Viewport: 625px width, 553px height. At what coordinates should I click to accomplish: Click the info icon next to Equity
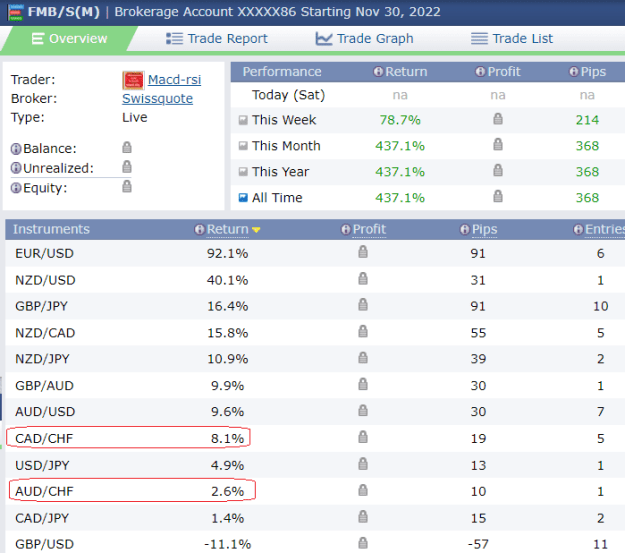[x=16, y=188]
